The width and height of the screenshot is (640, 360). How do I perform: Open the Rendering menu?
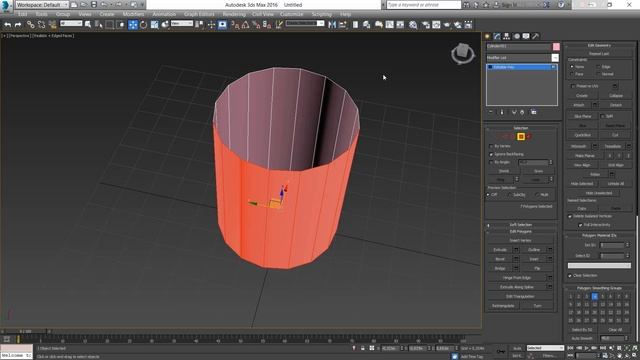pyautogui.click(x=234, y=14)
